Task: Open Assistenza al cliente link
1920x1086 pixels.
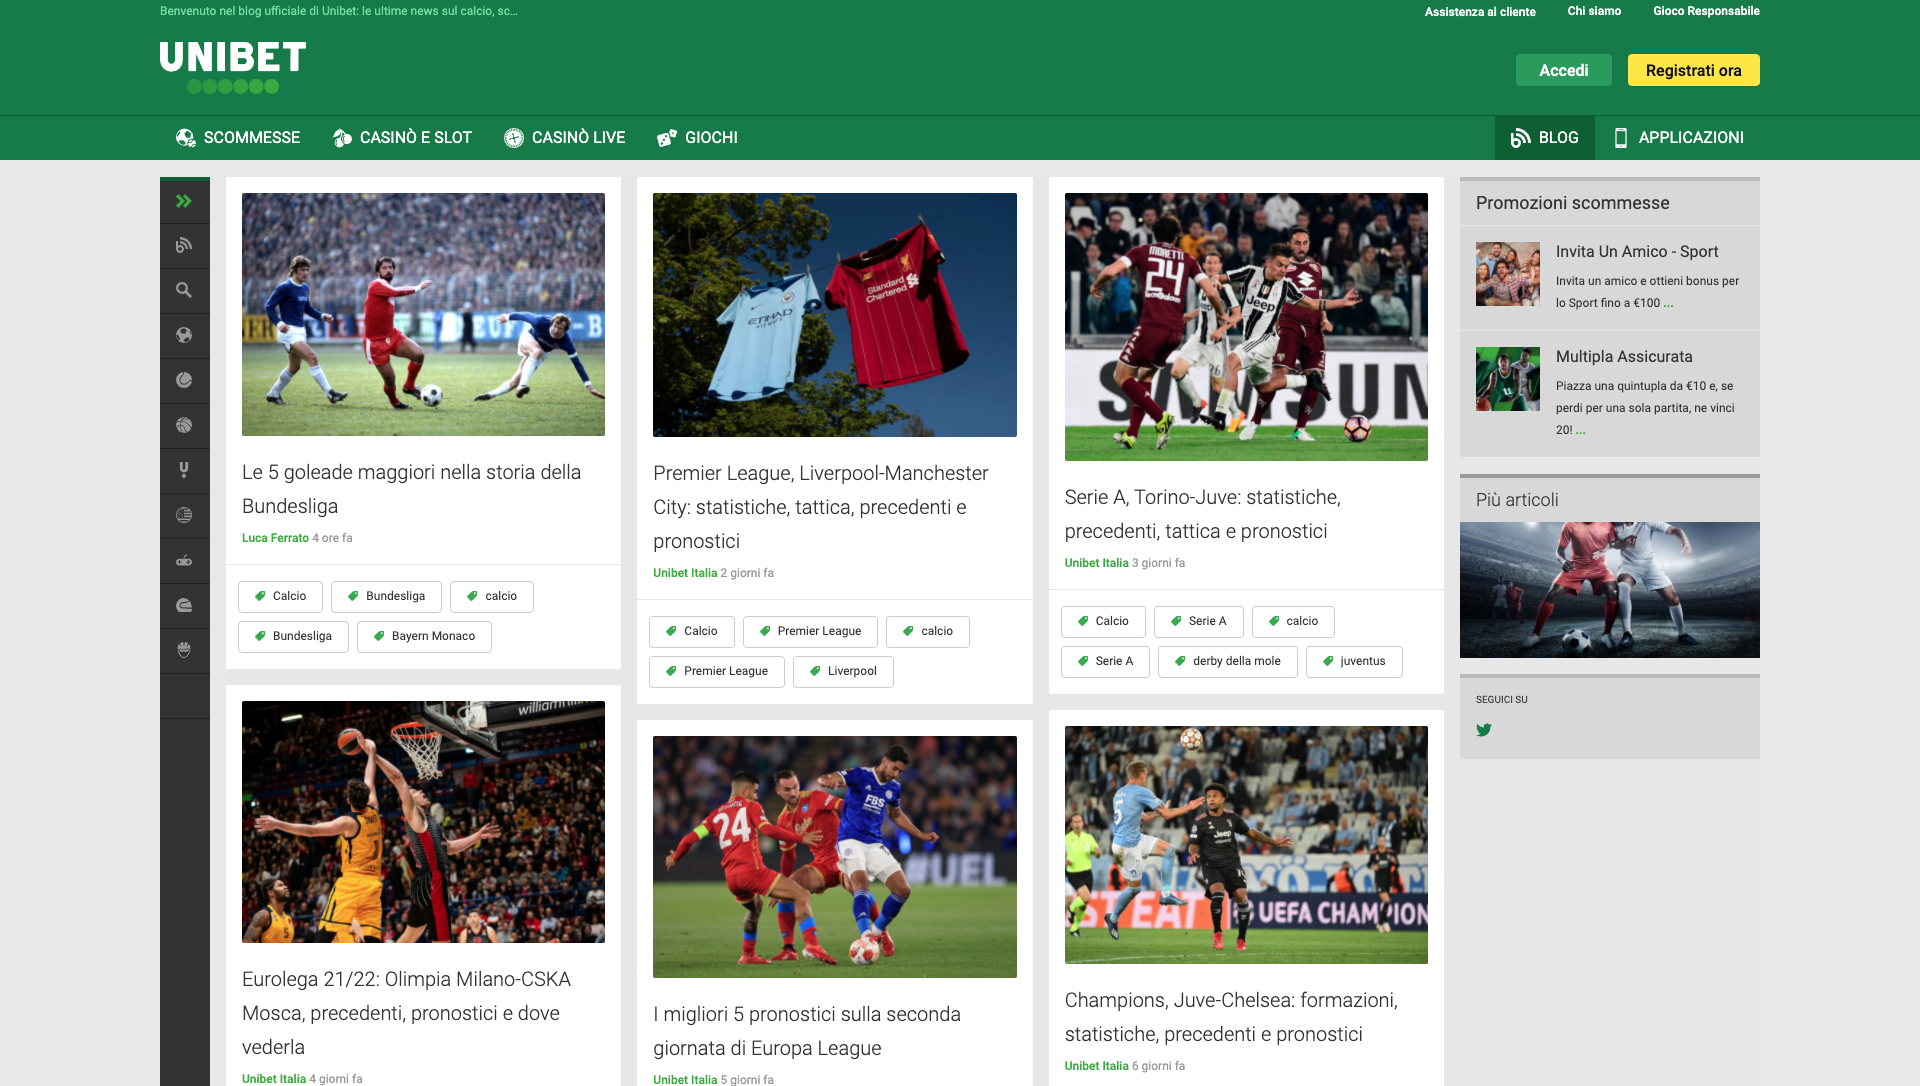Action: point(1480,12)
